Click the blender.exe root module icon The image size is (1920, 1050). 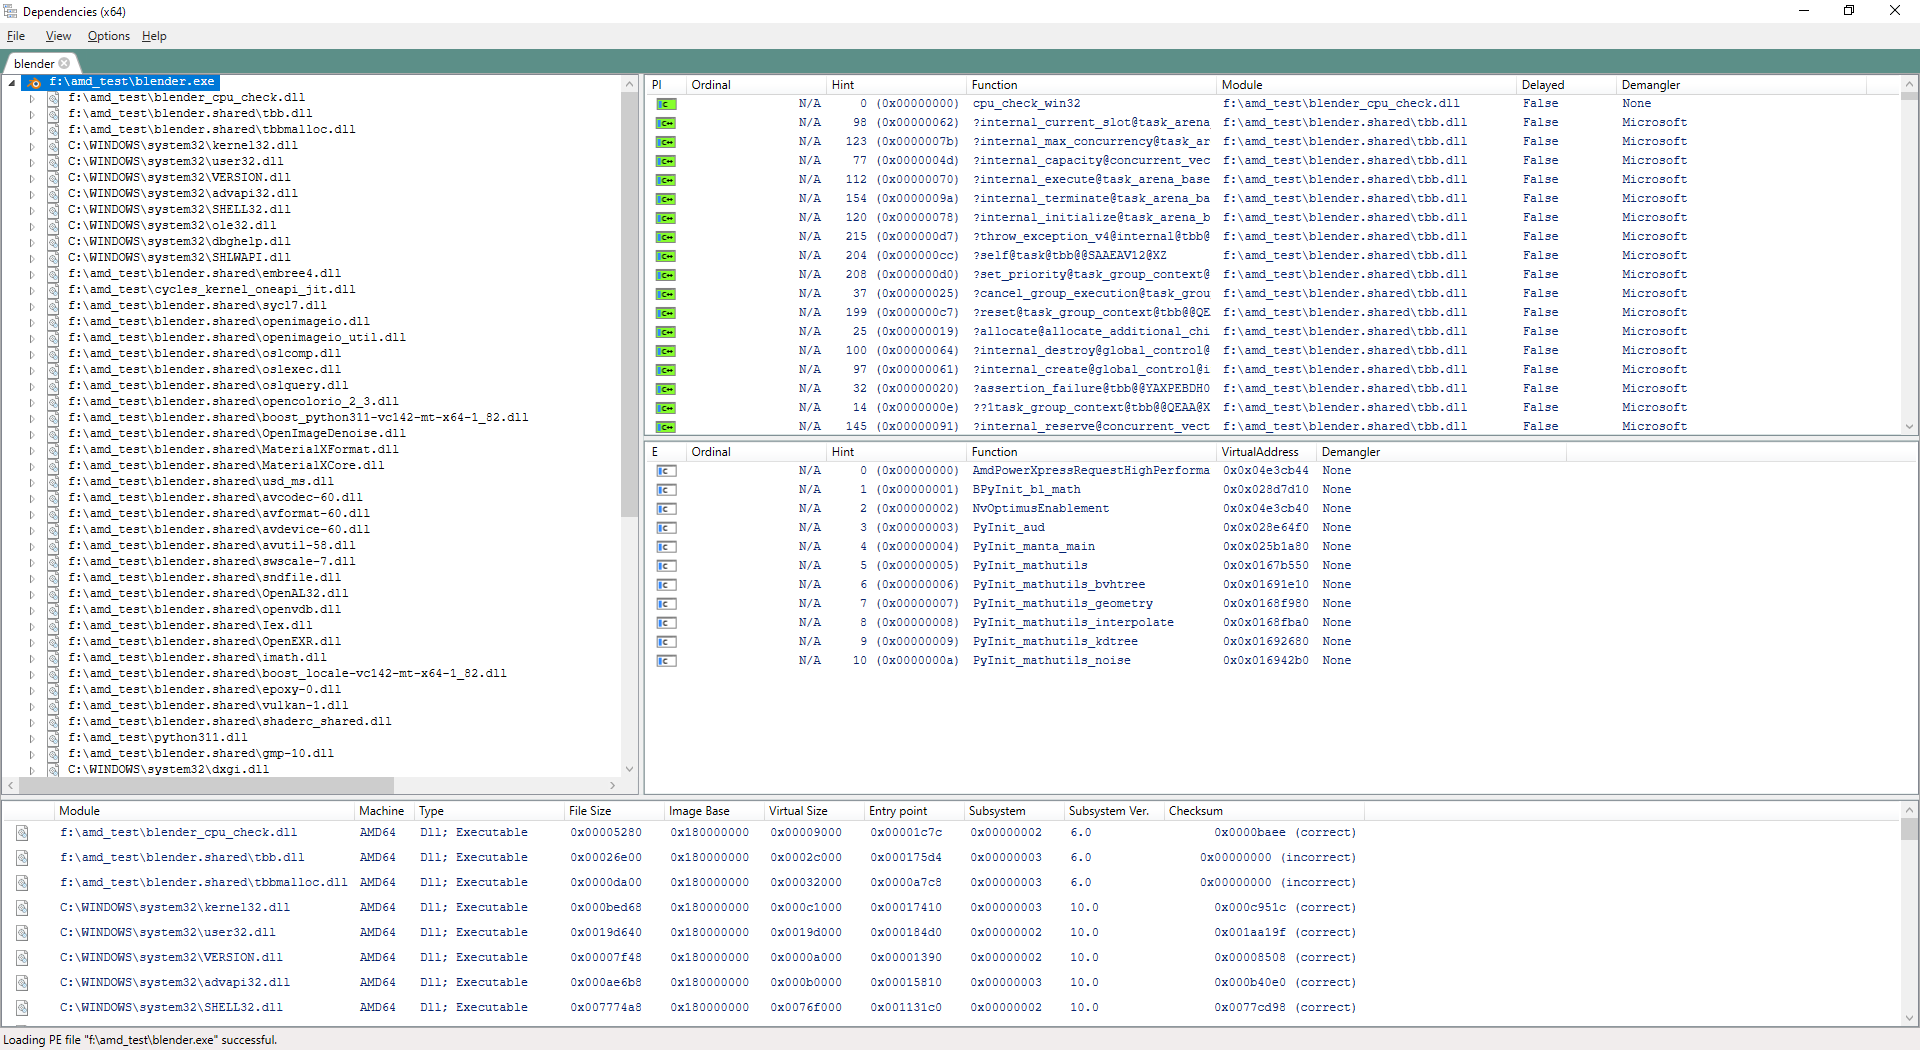(35, 82)
